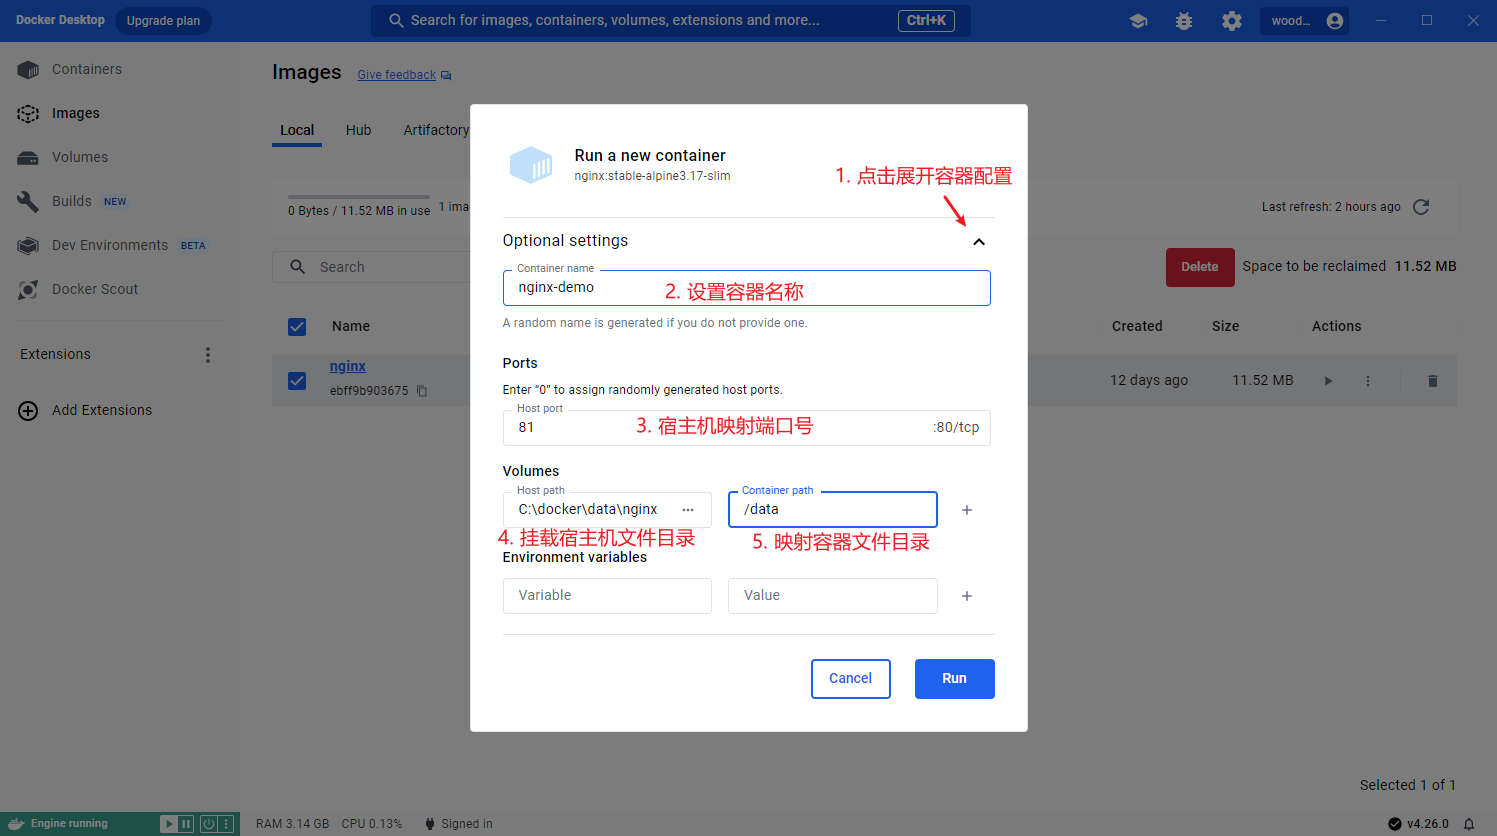This screenshot has width=1497, height=836.
Task: Toggle the nginx image checkbox
Action: click(297, 381)
